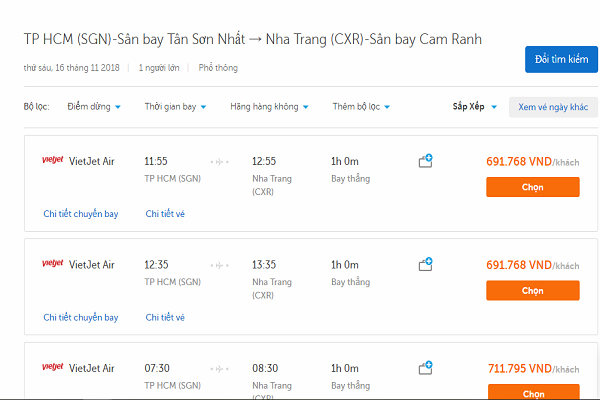Screen dimensions: 600x400
Task: Choose the 11:55 VietJet flight with Chọn
Action: (533, 187)
